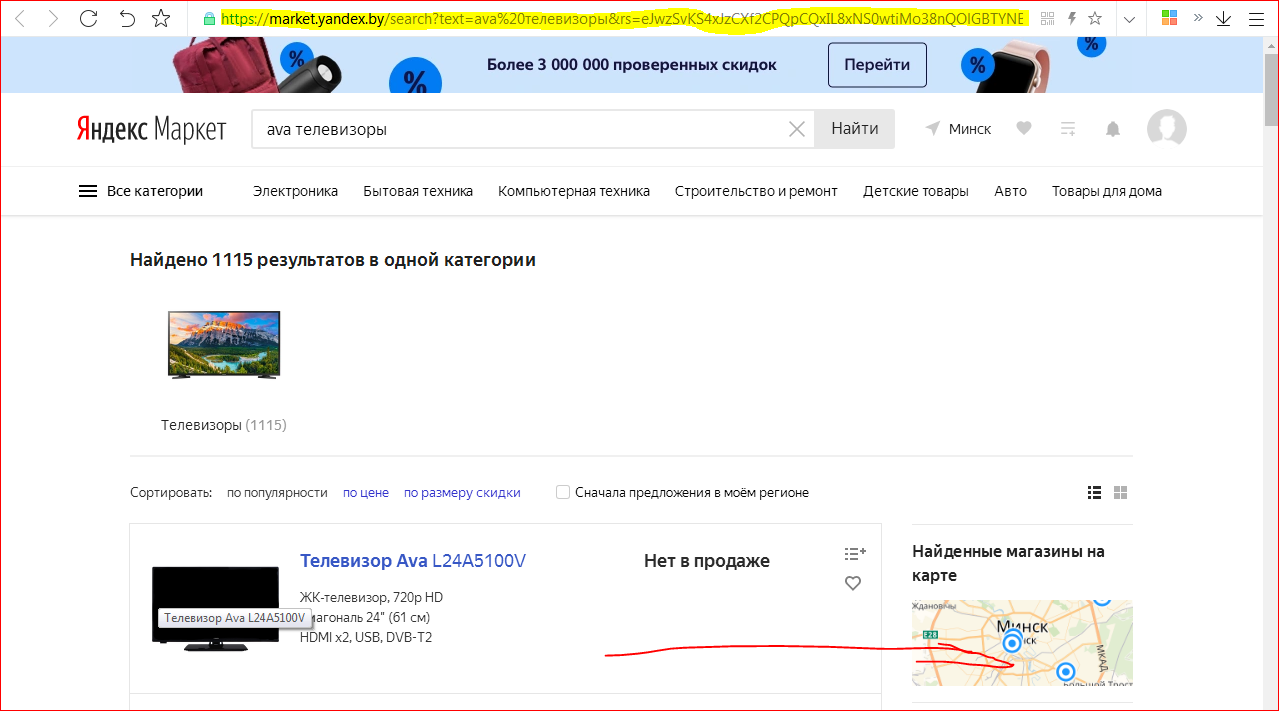The width and height of the screenshot is (1279, 711).
Task: Open the Все категории menu
Action: click(141, 191)
